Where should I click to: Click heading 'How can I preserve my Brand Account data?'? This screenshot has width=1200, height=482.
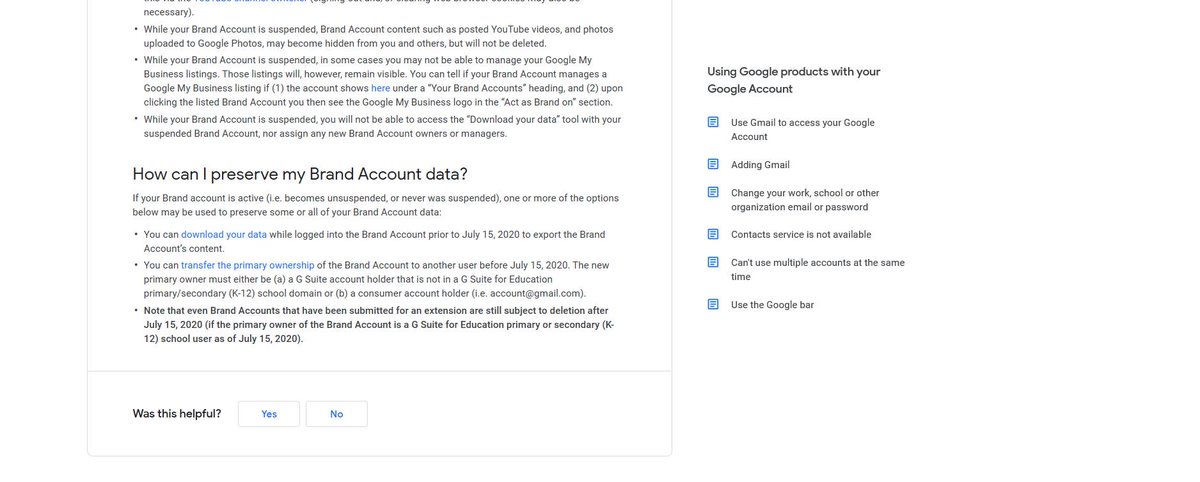pos(300,173)
